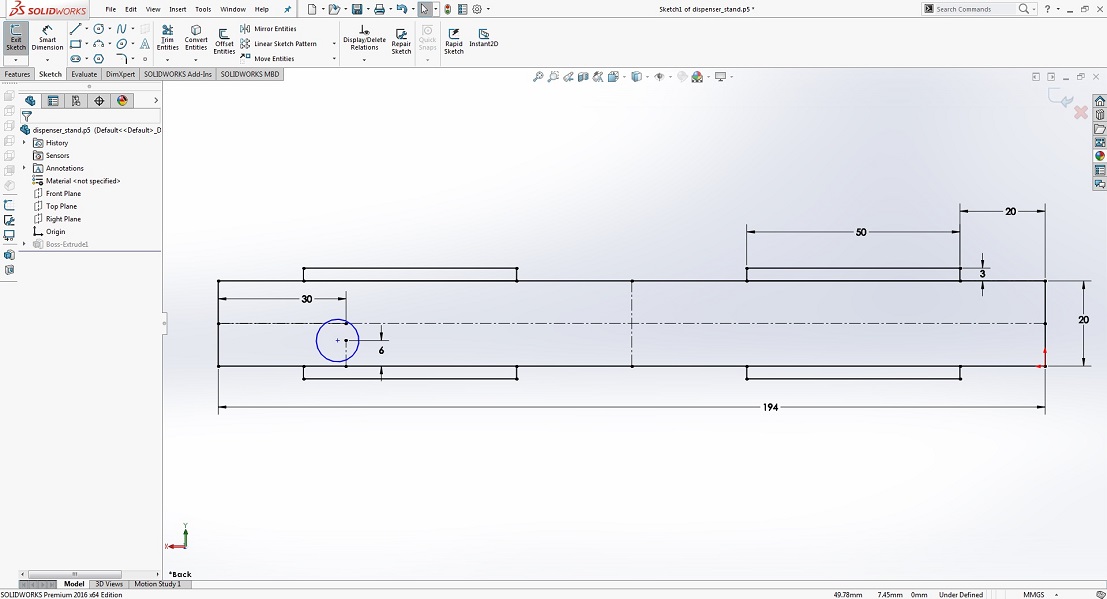Click the Save icon
This screenshot has height=599, width=1107.
click(x=357, y=9)
